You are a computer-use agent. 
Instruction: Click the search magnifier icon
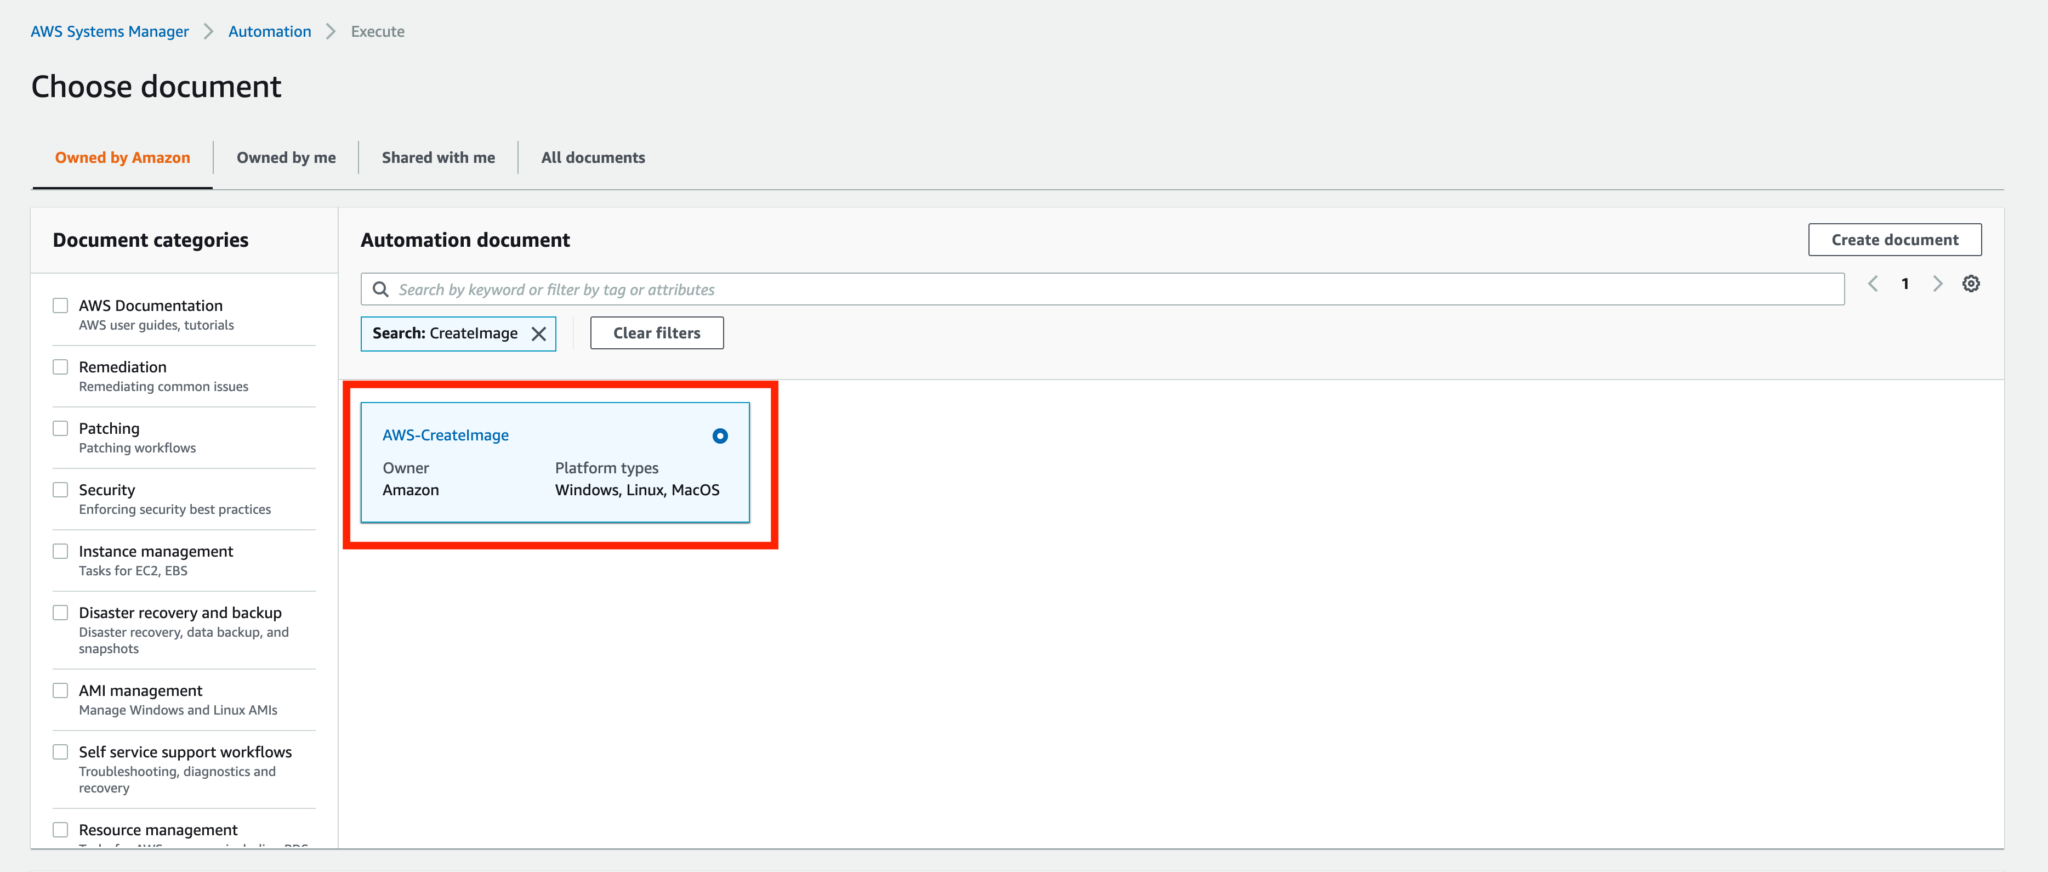(381, 290)
